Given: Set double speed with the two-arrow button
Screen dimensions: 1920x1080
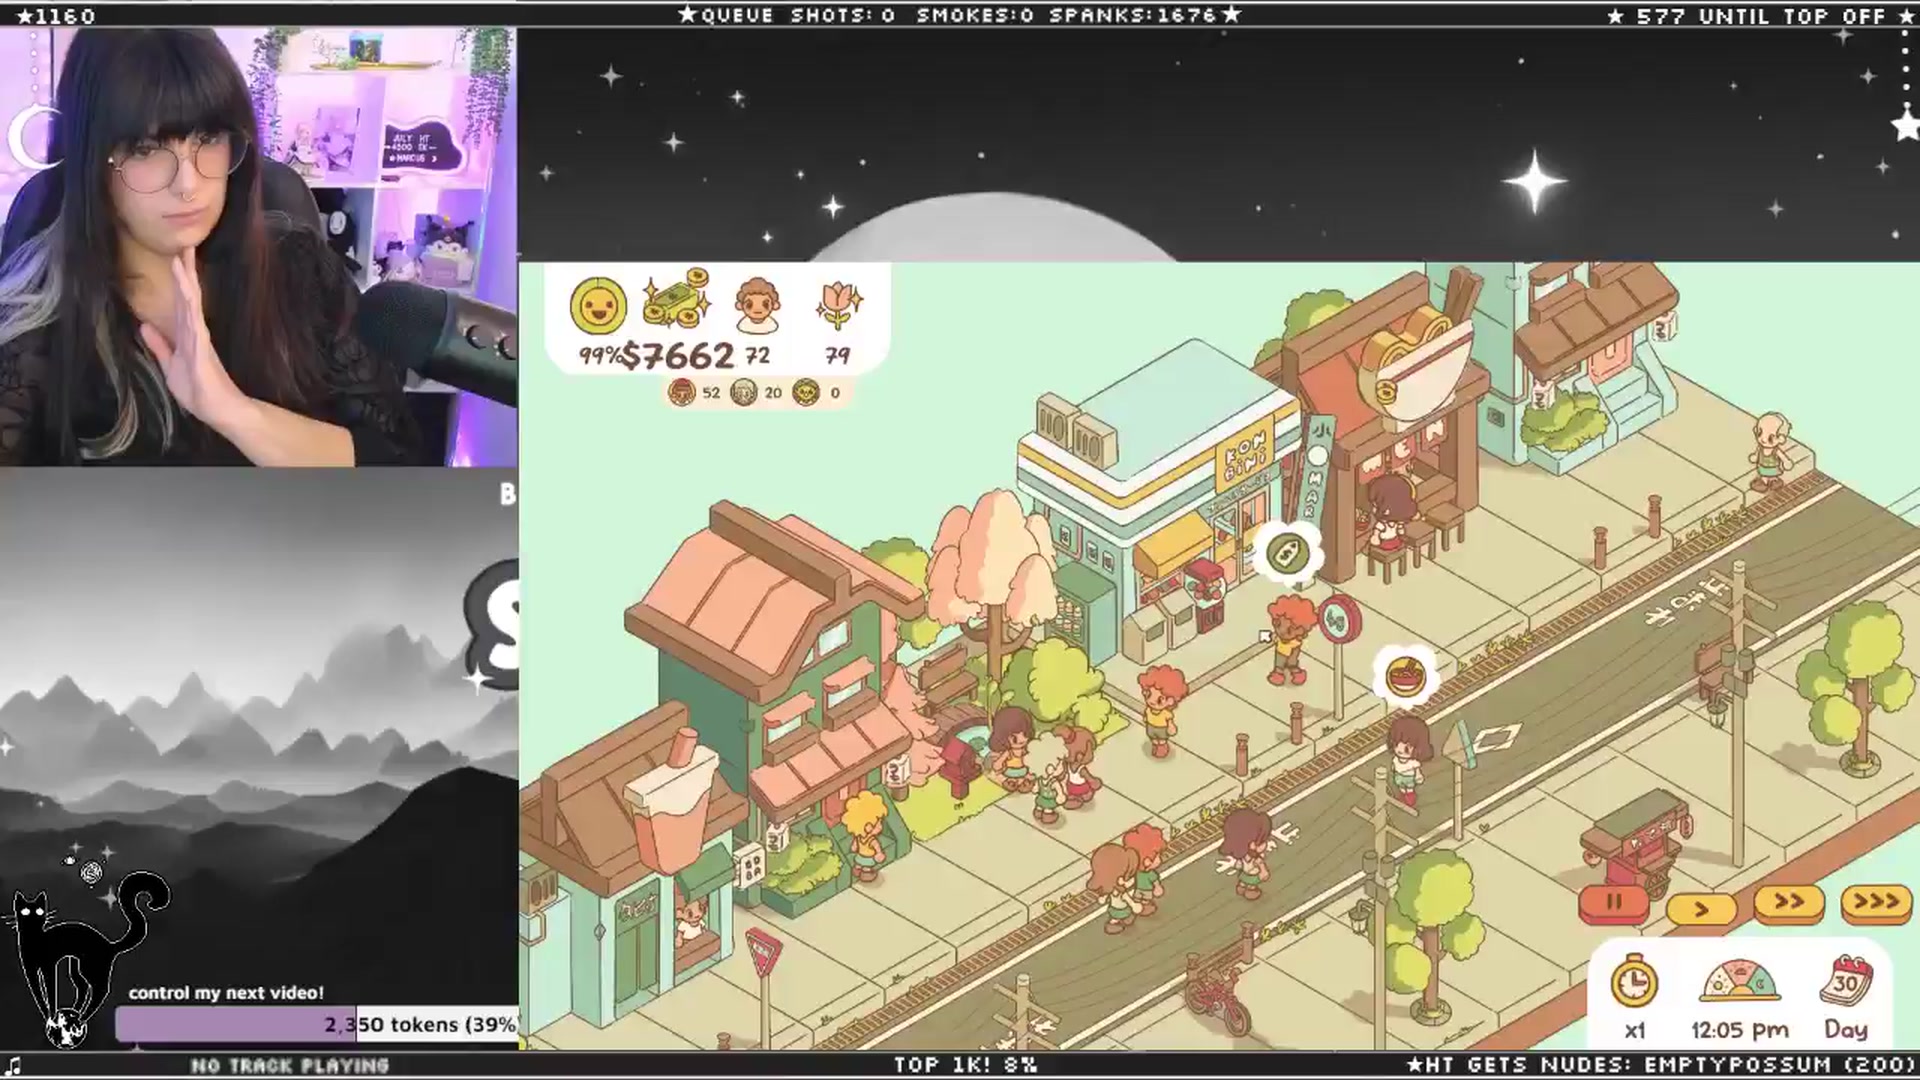Looking at the screenshot, I should [1789, 903].
